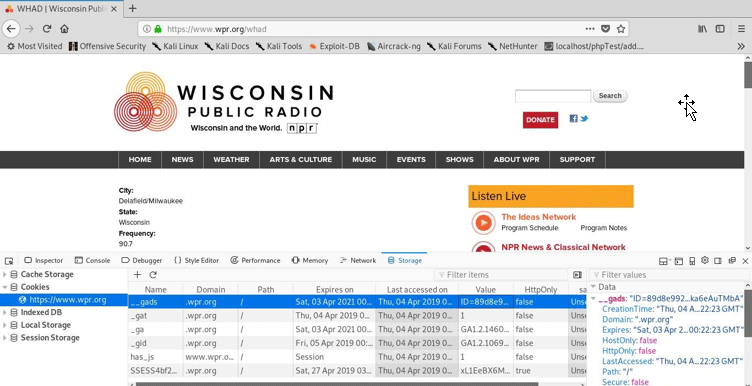This screenshot has height=386, width=752.
Task: Toggle the split console icon
Action: tap(679, 261)
